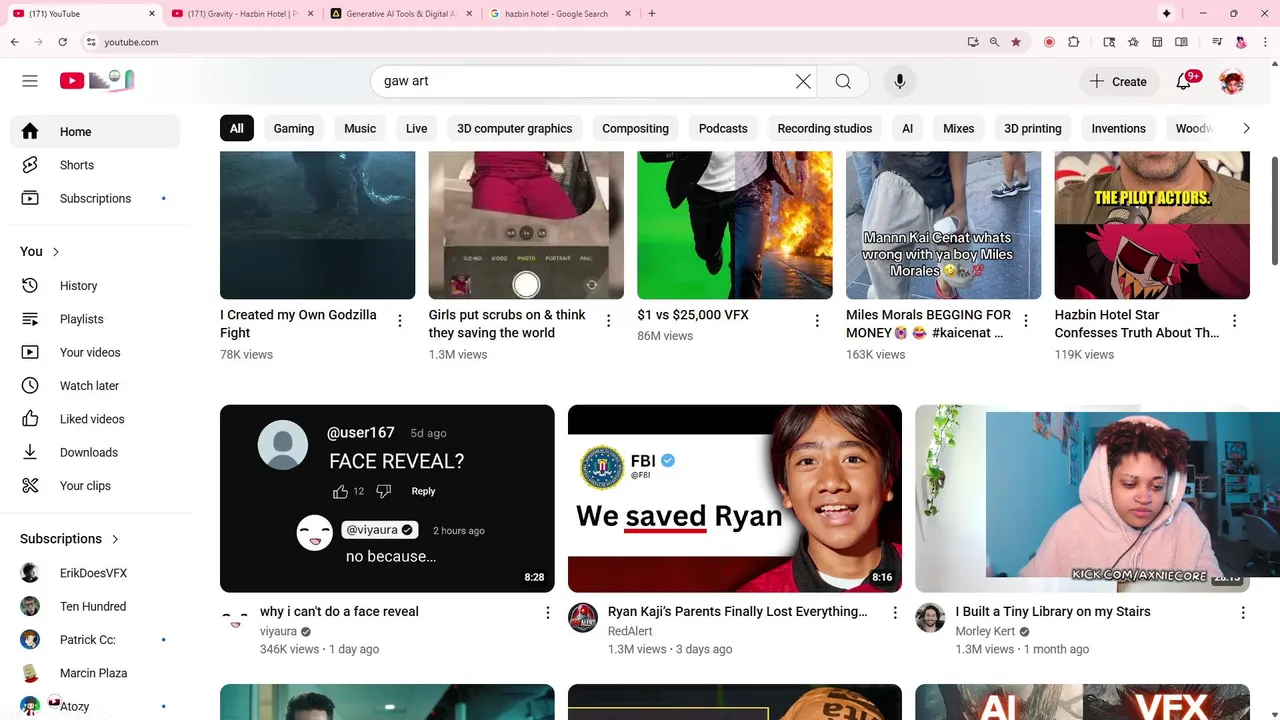The width and height of the screenshot is (1280, 720).
Task: Expand the 'You' section chevron
Action: pos(56,252)
